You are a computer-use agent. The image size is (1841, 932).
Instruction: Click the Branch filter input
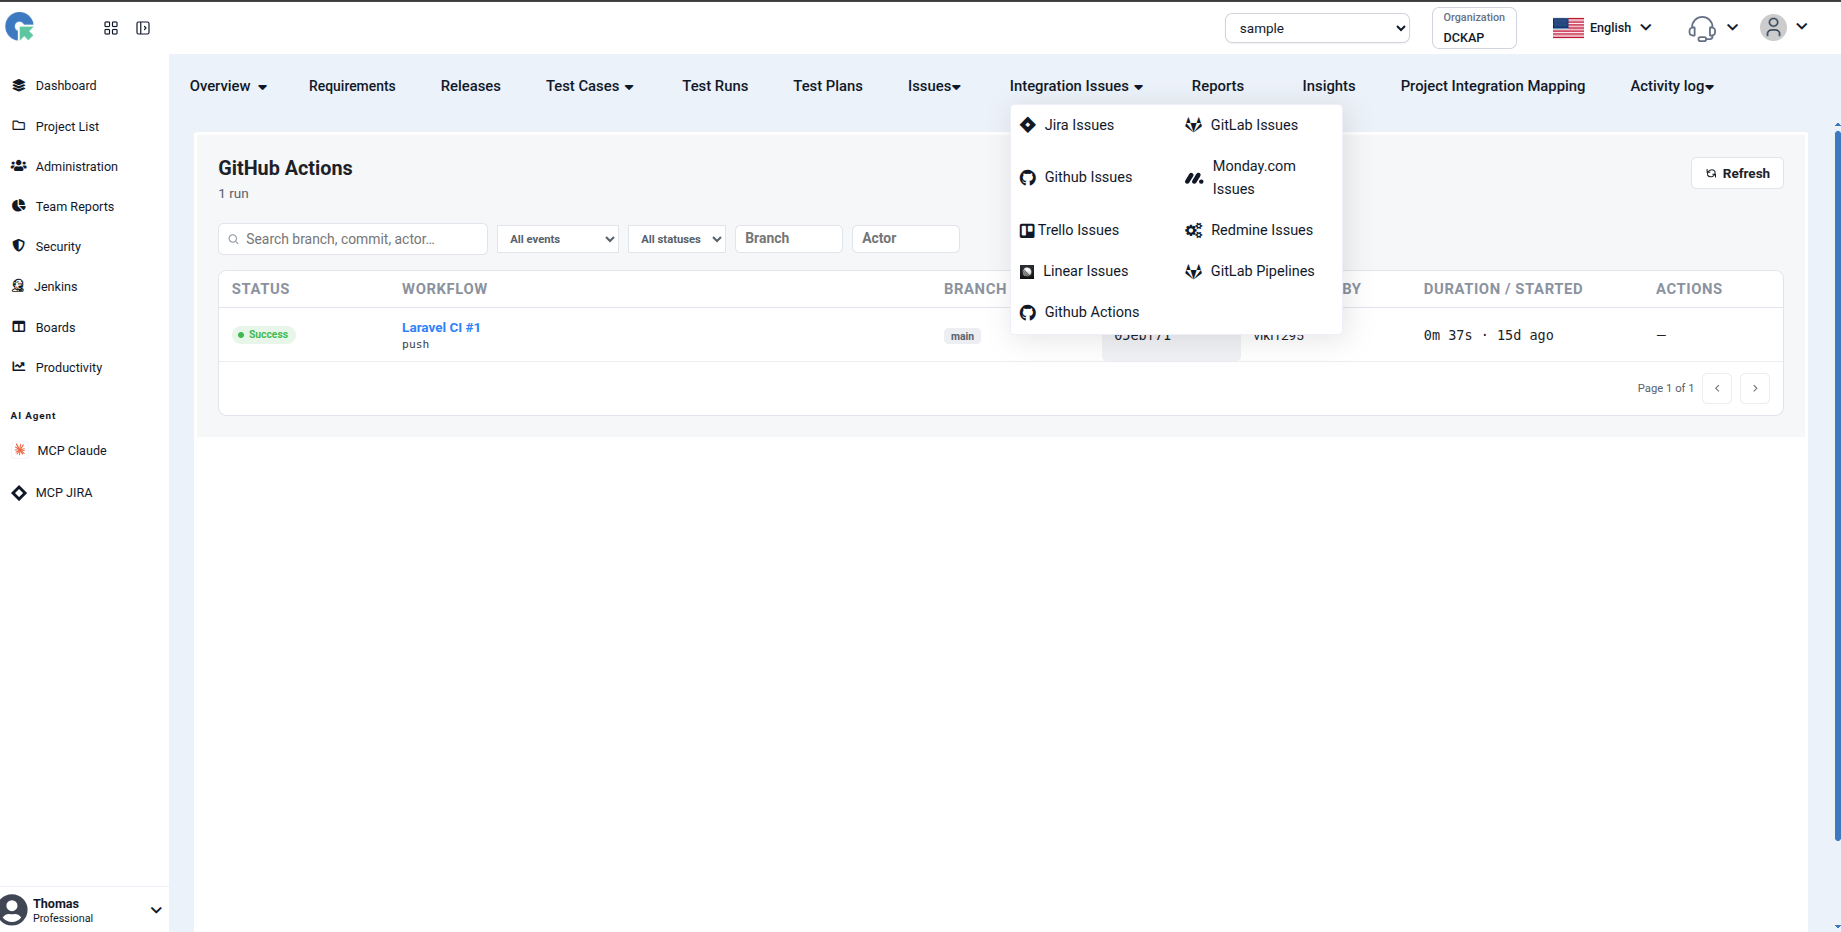point(789,238)
